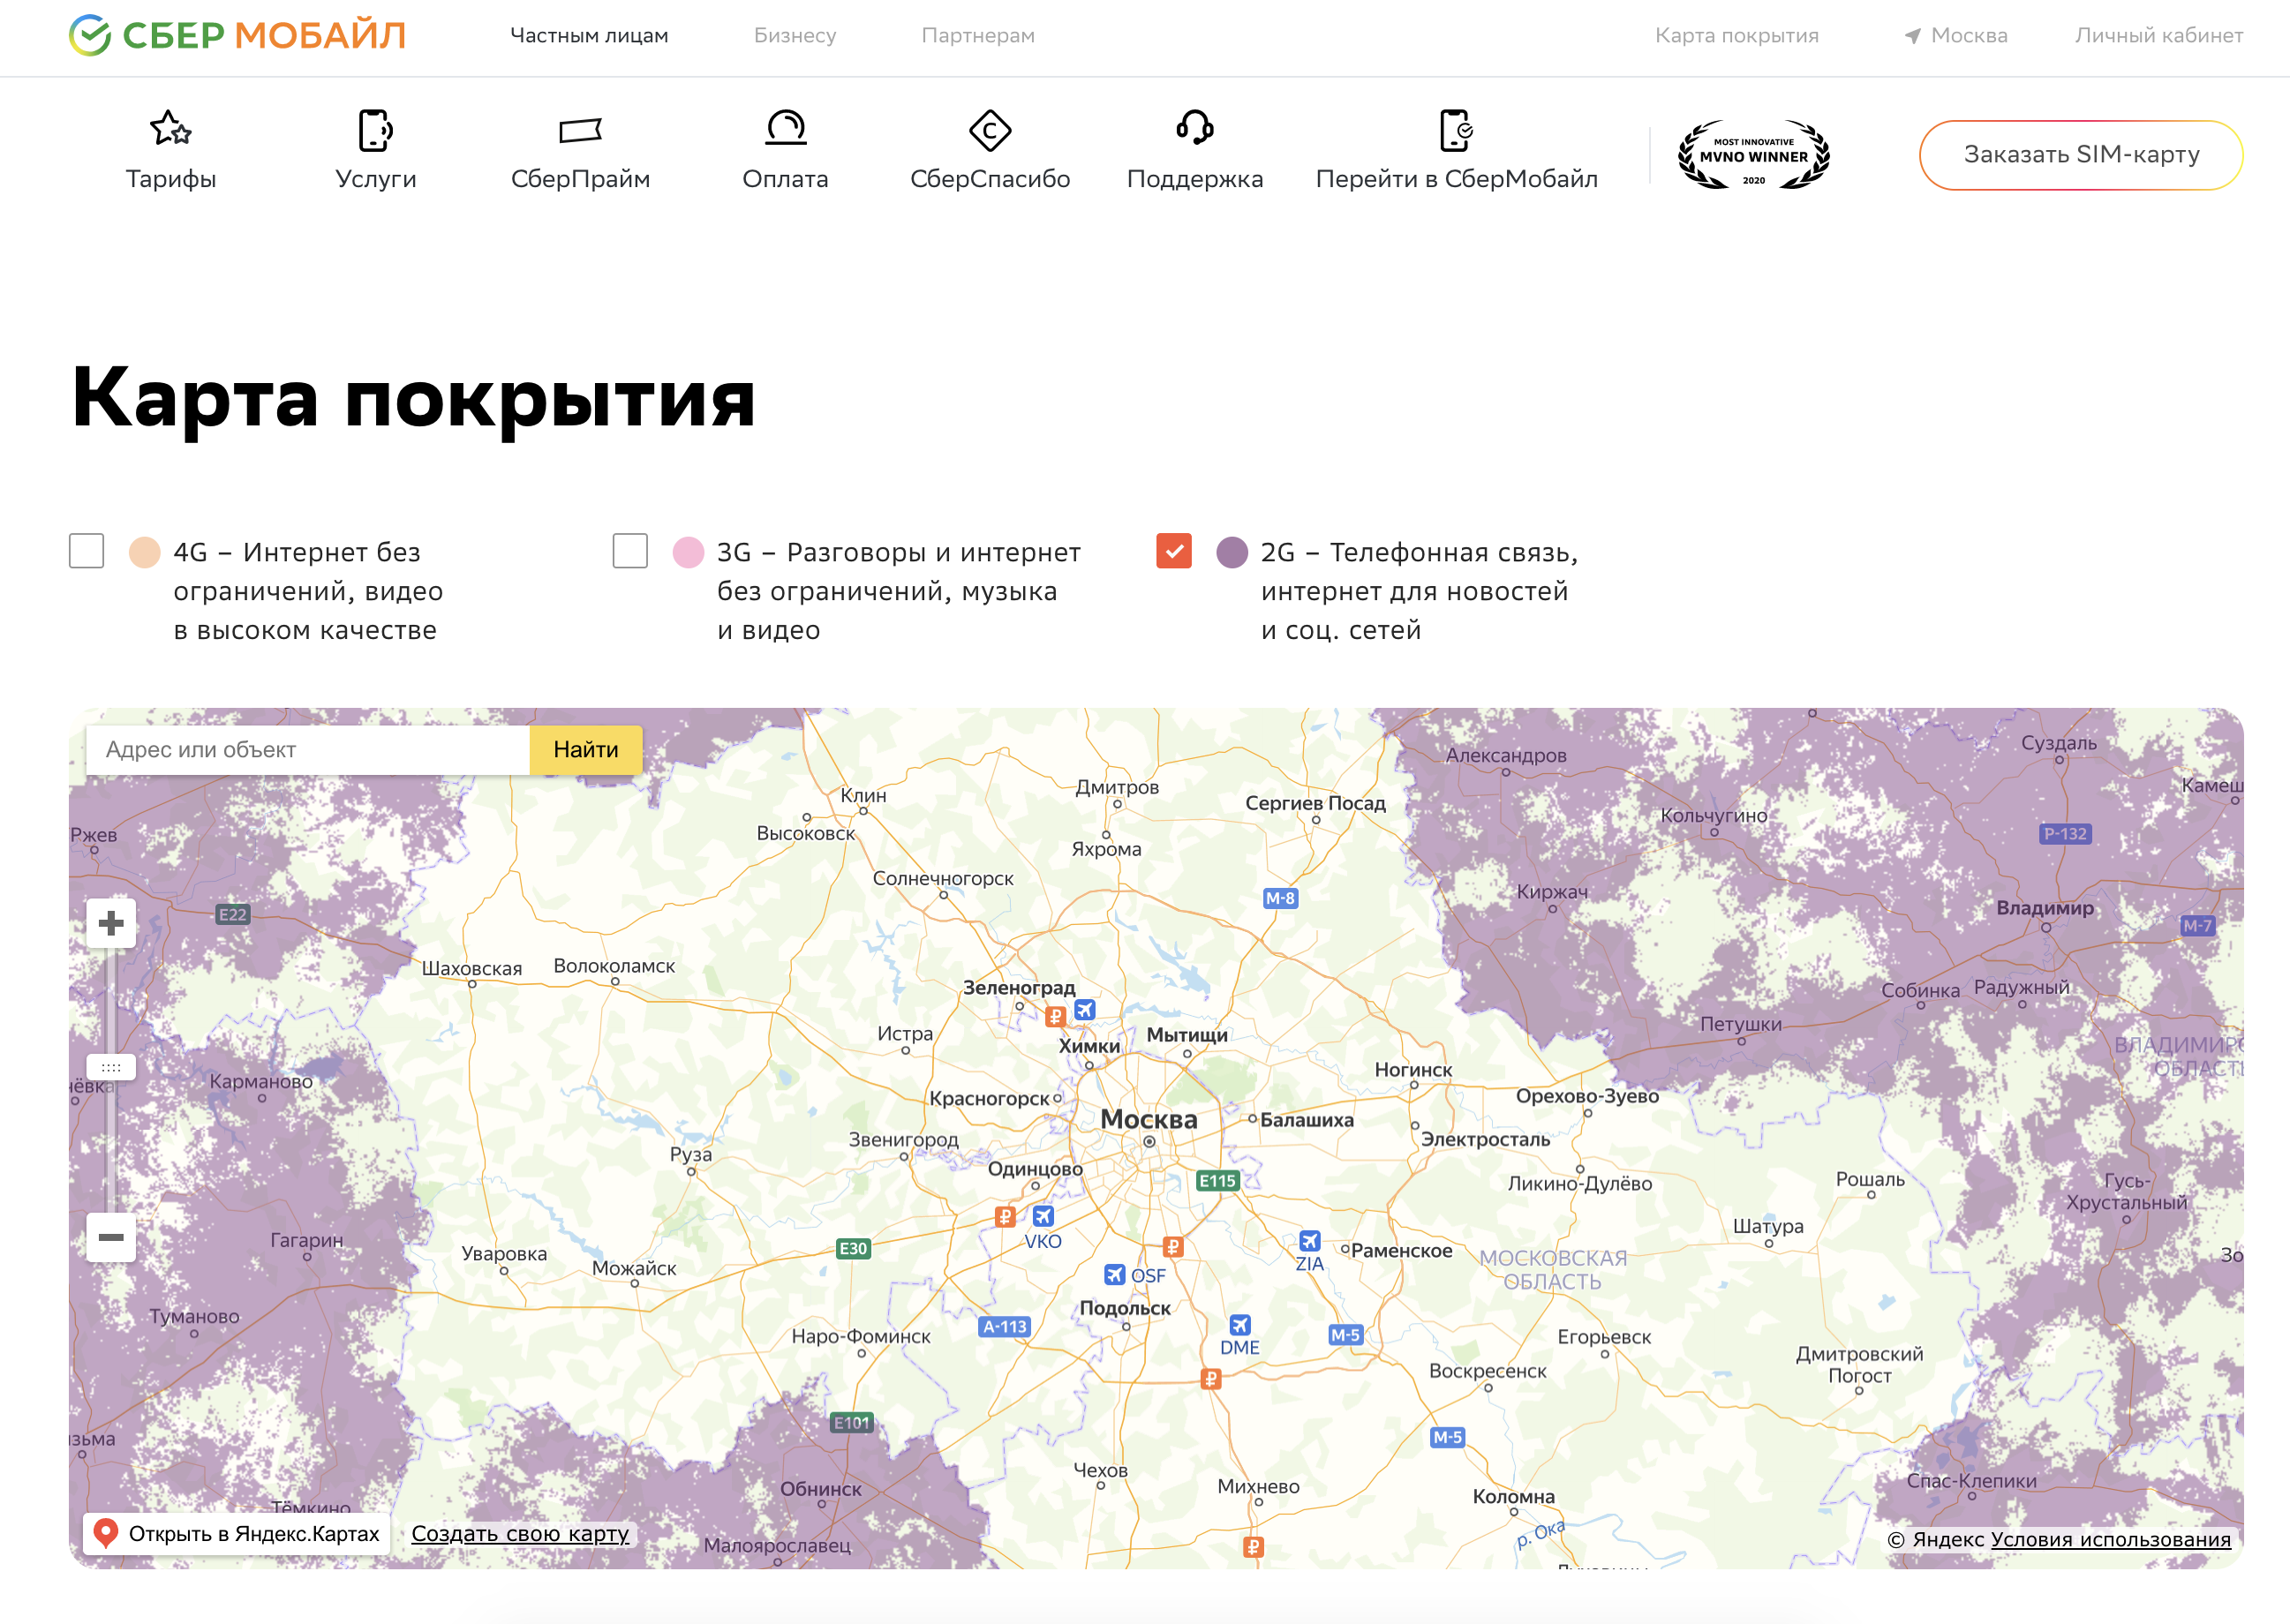This screenshot has width=2290, height=1624.
Task: Click Александров label on map
Action: pos(1506,755)
